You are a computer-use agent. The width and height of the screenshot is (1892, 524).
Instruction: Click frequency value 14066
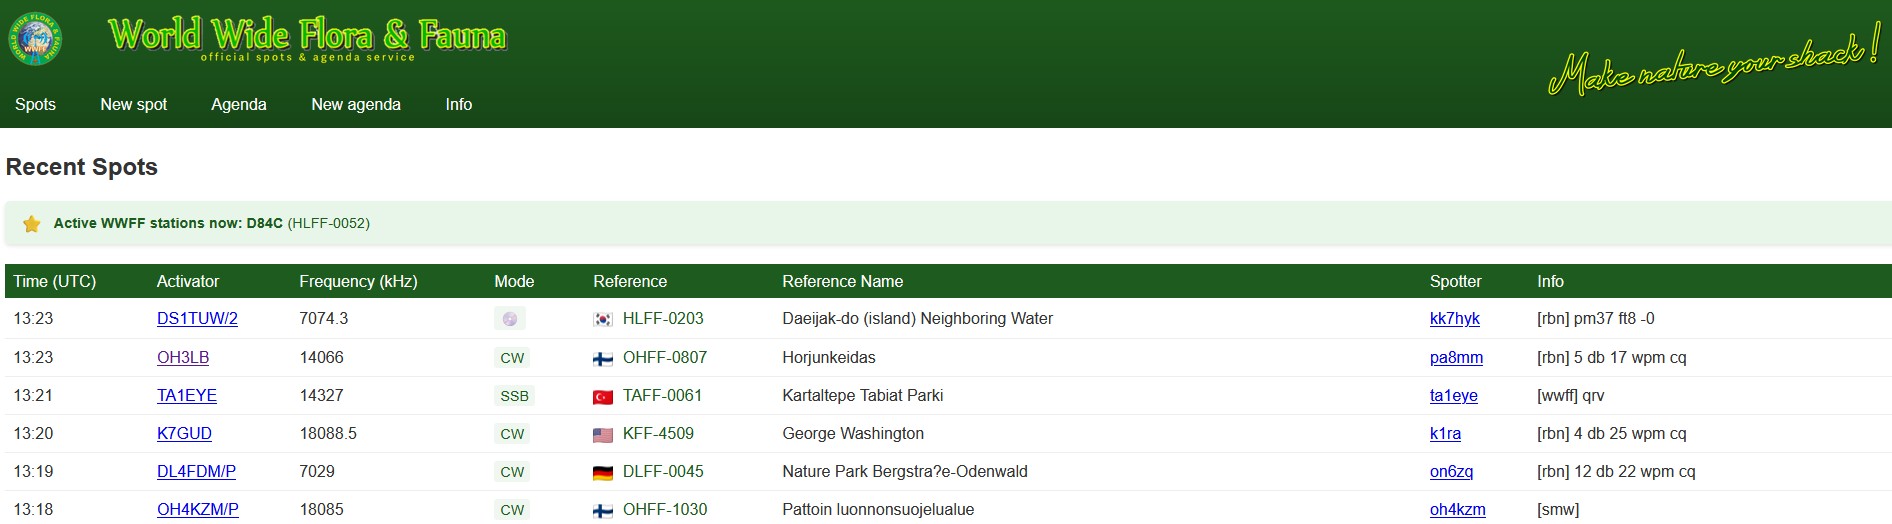tap(321, 358)
